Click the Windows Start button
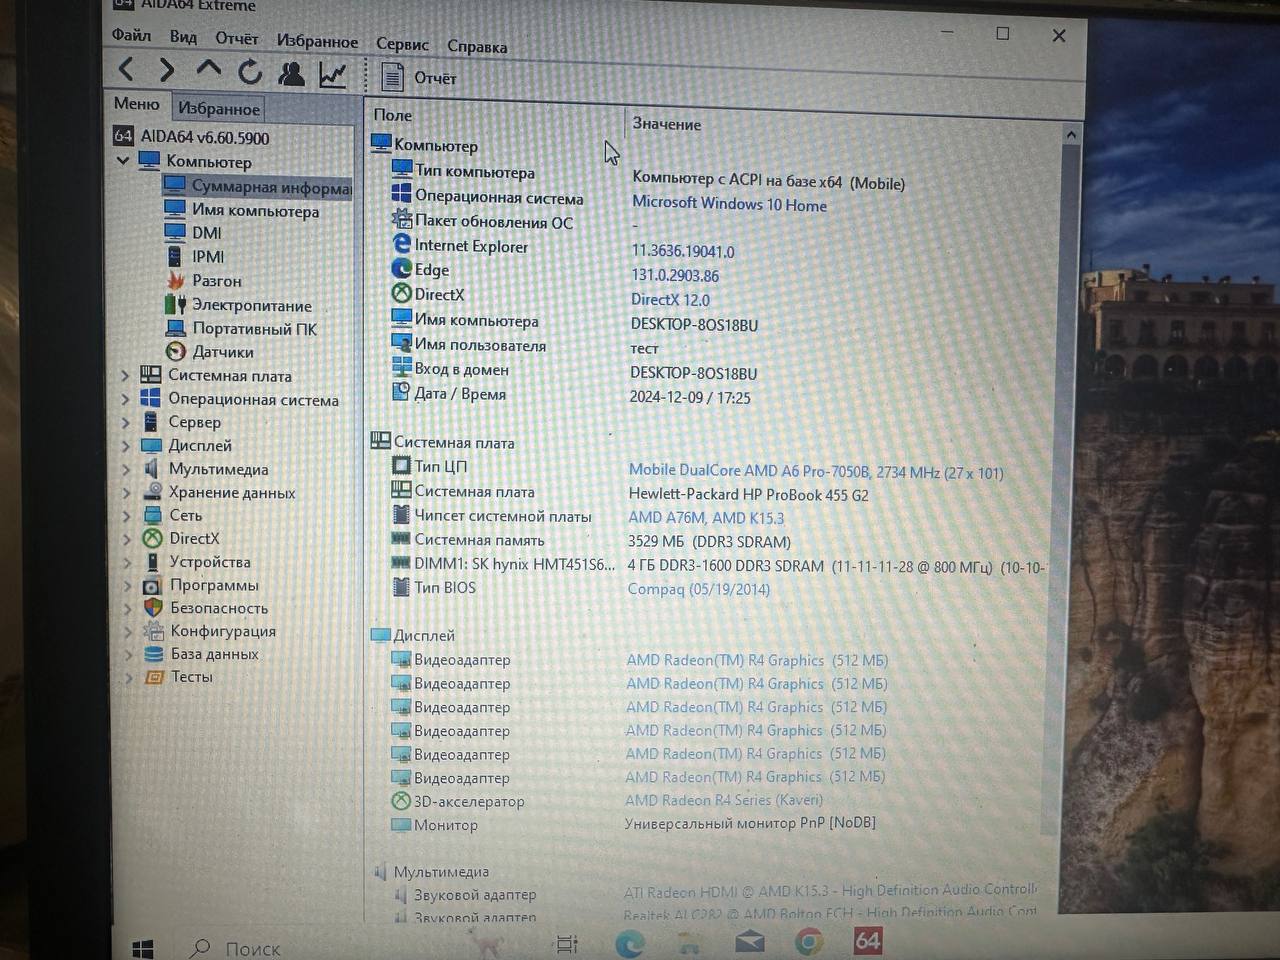Viewport: 1280px width, 960px height. pyautogui.click(x=143, y=947)
